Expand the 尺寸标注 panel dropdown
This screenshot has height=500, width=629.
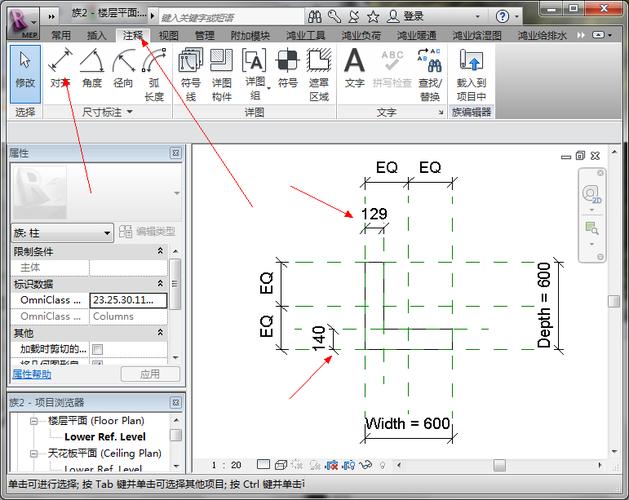click(130, 114)
